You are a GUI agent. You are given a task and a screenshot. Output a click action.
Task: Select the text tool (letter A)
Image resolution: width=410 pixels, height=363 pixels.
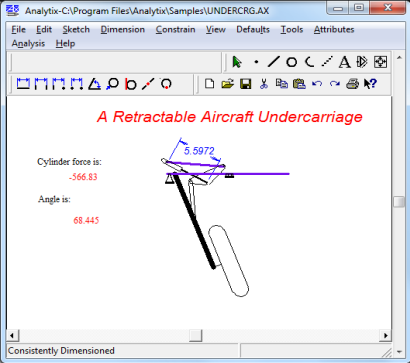[345, 62]
